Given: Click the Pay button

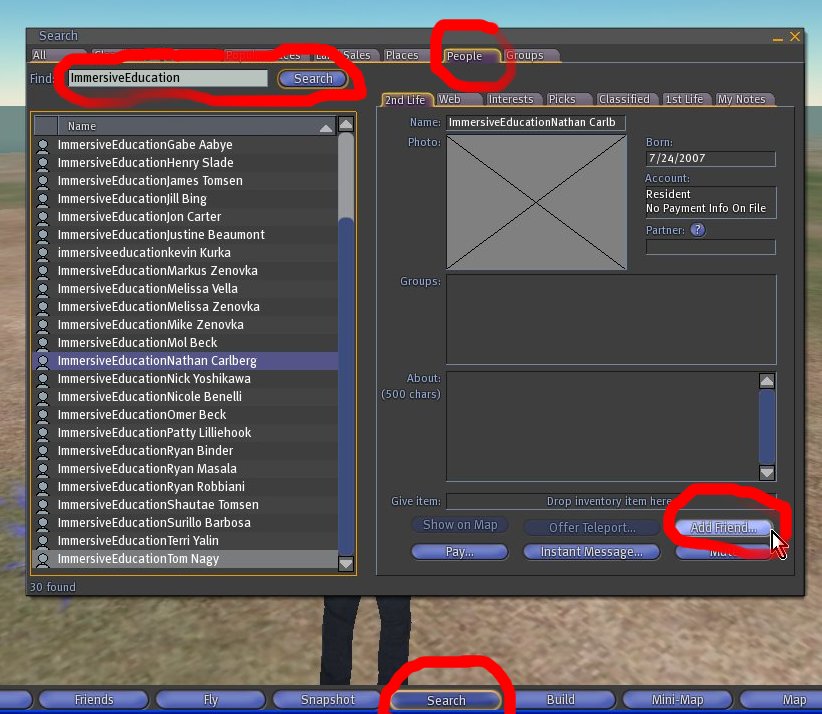Looking at the screenshot, I should point(460,552).
